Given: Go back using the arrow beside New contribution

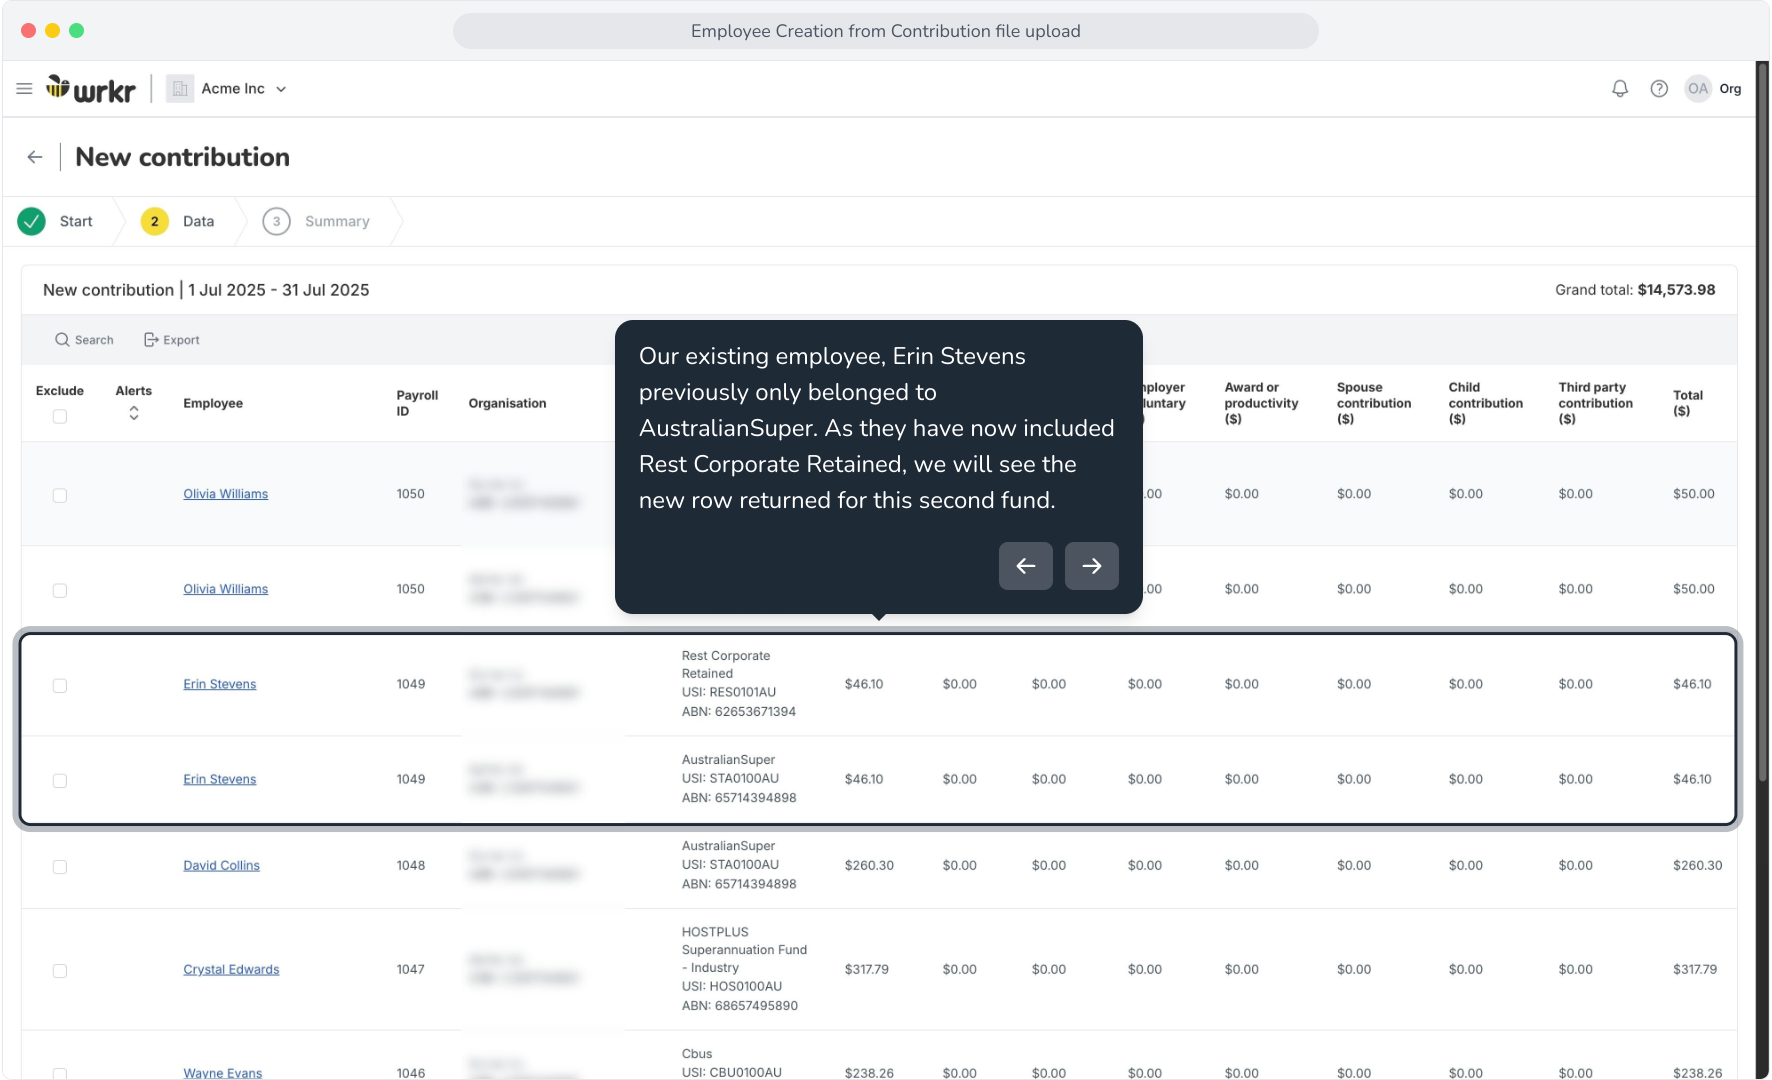Looking at the screenshot, I should click(x=35, y=157).
